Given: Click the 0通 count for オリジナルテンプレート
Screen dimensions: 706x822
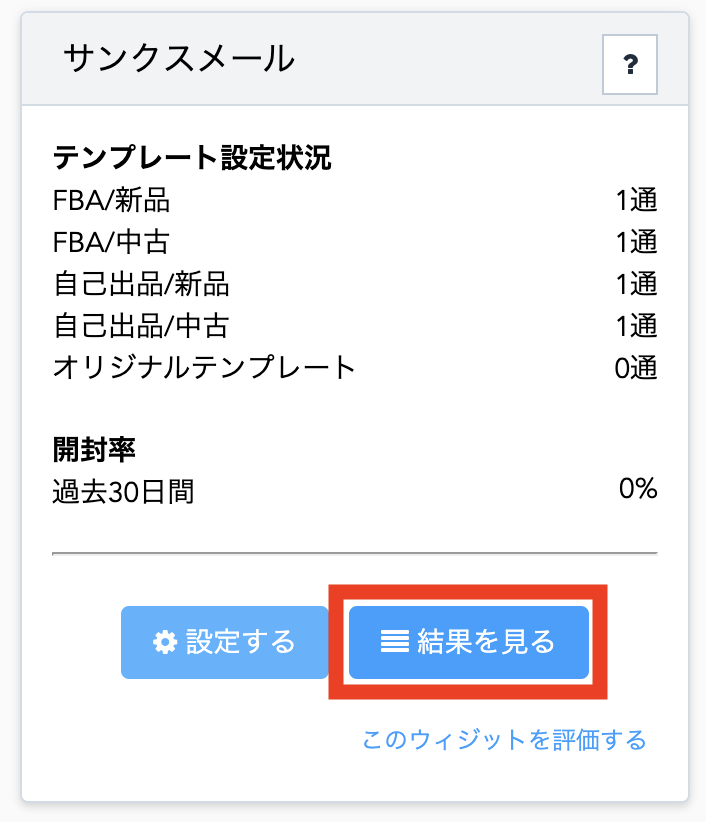Looking at the screenshot, I should point(636,367).
